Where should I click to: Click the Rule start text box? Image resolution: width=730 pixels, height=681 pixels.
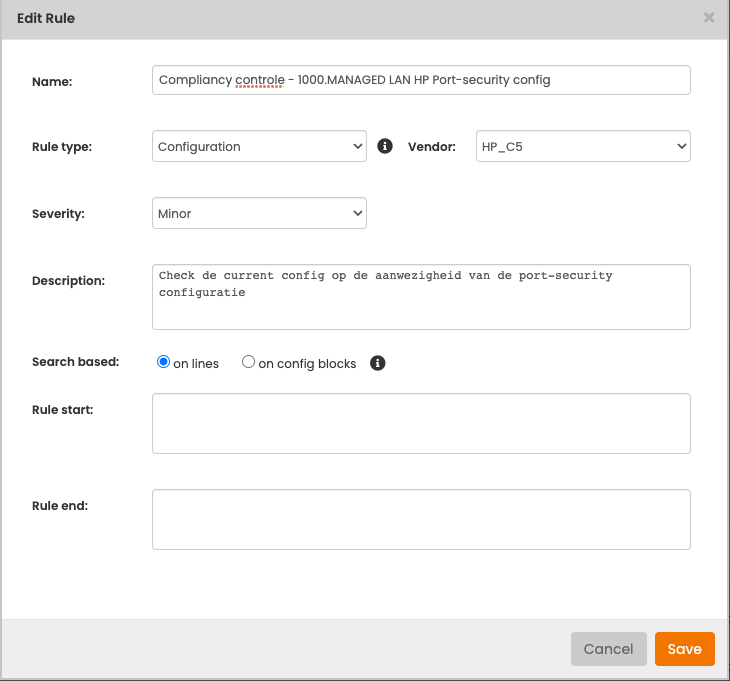point(420,423)
